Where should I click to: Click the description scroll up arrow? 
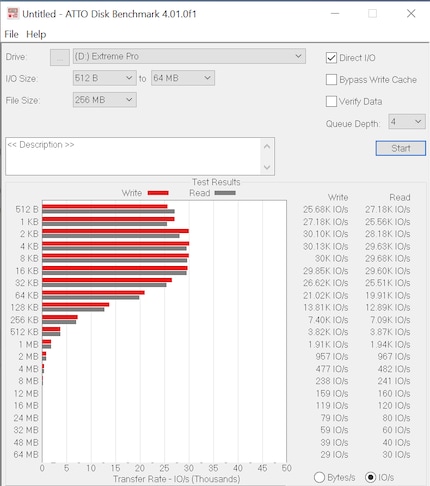point(267,147)
